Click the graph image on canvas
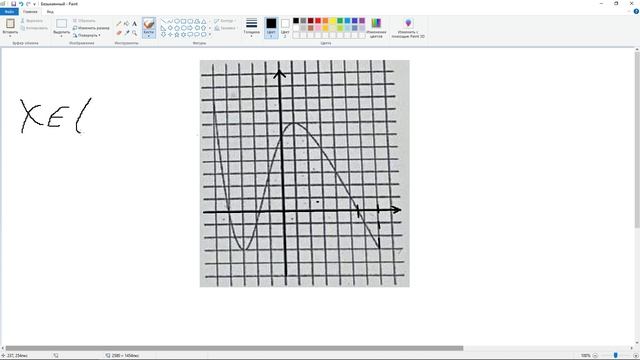Viewport: 640px width, 360px height. (304, 173)
